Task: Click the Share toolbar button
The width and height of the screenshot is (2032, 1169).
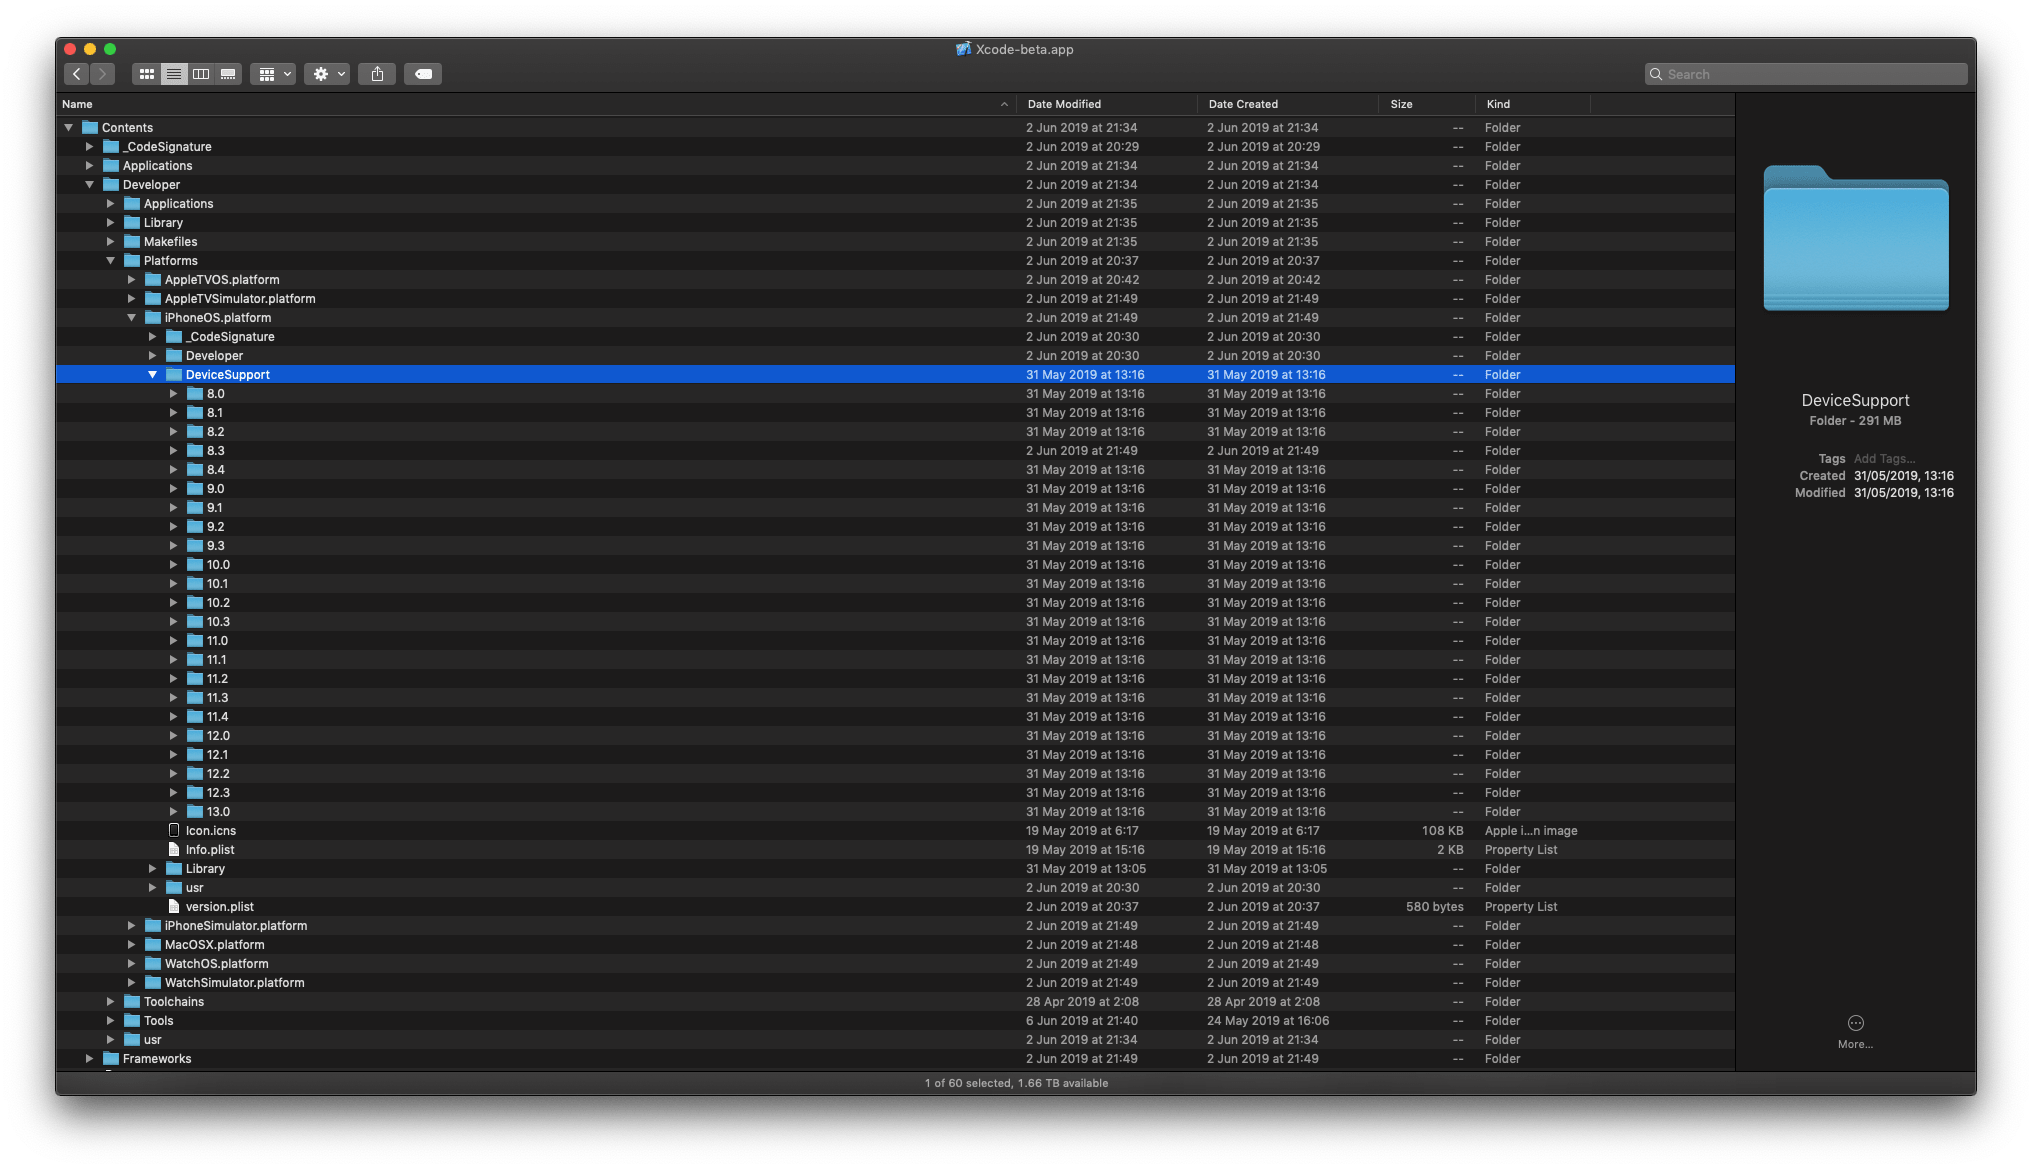Action: pos(377,74)
